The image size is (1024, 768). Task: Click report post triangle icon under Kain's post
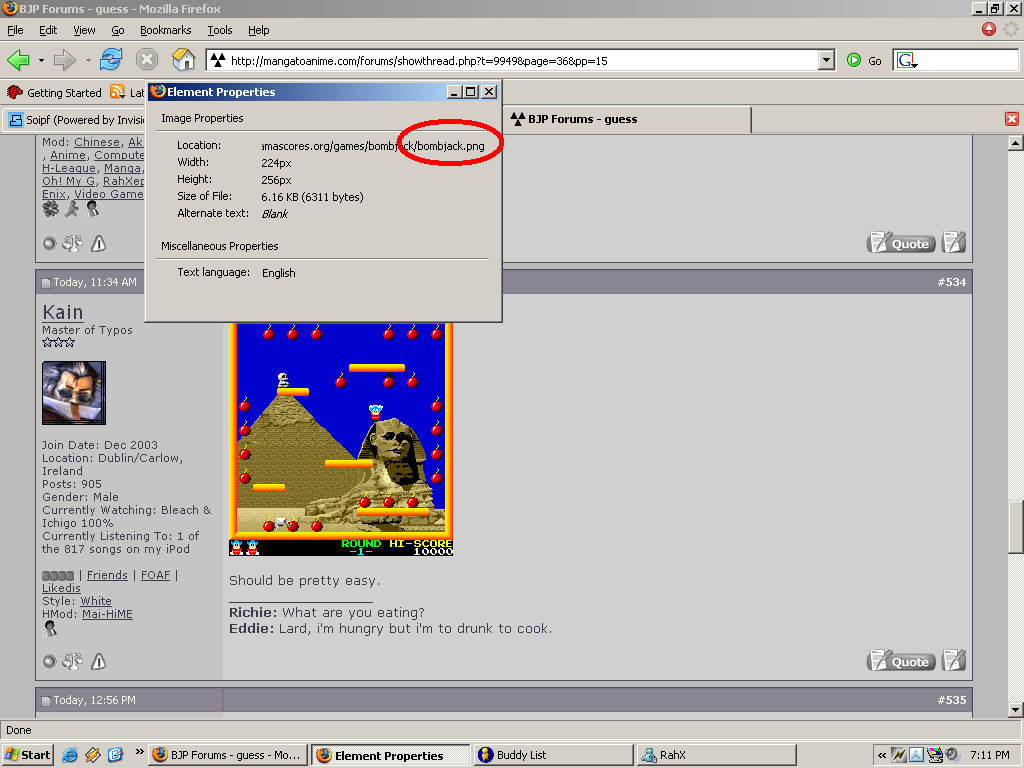[98, 662]
